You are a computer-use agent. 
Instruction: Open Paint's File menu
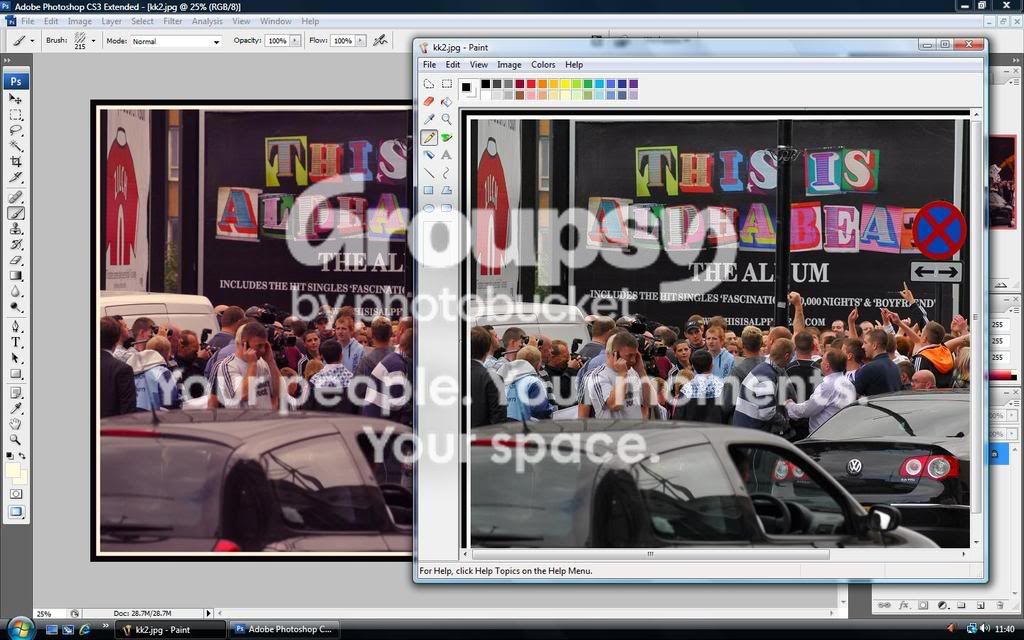(x=429, y=65)
